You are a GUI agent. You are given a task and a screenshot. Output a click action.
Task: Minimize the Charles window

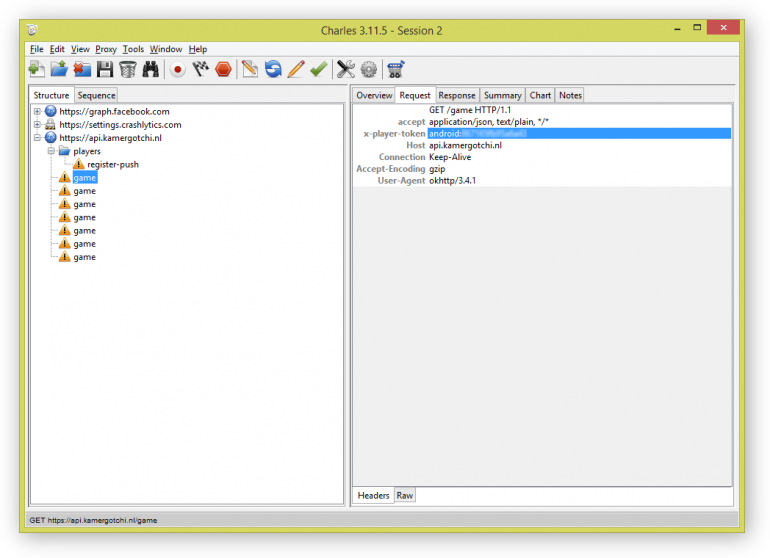click(678, 28)
